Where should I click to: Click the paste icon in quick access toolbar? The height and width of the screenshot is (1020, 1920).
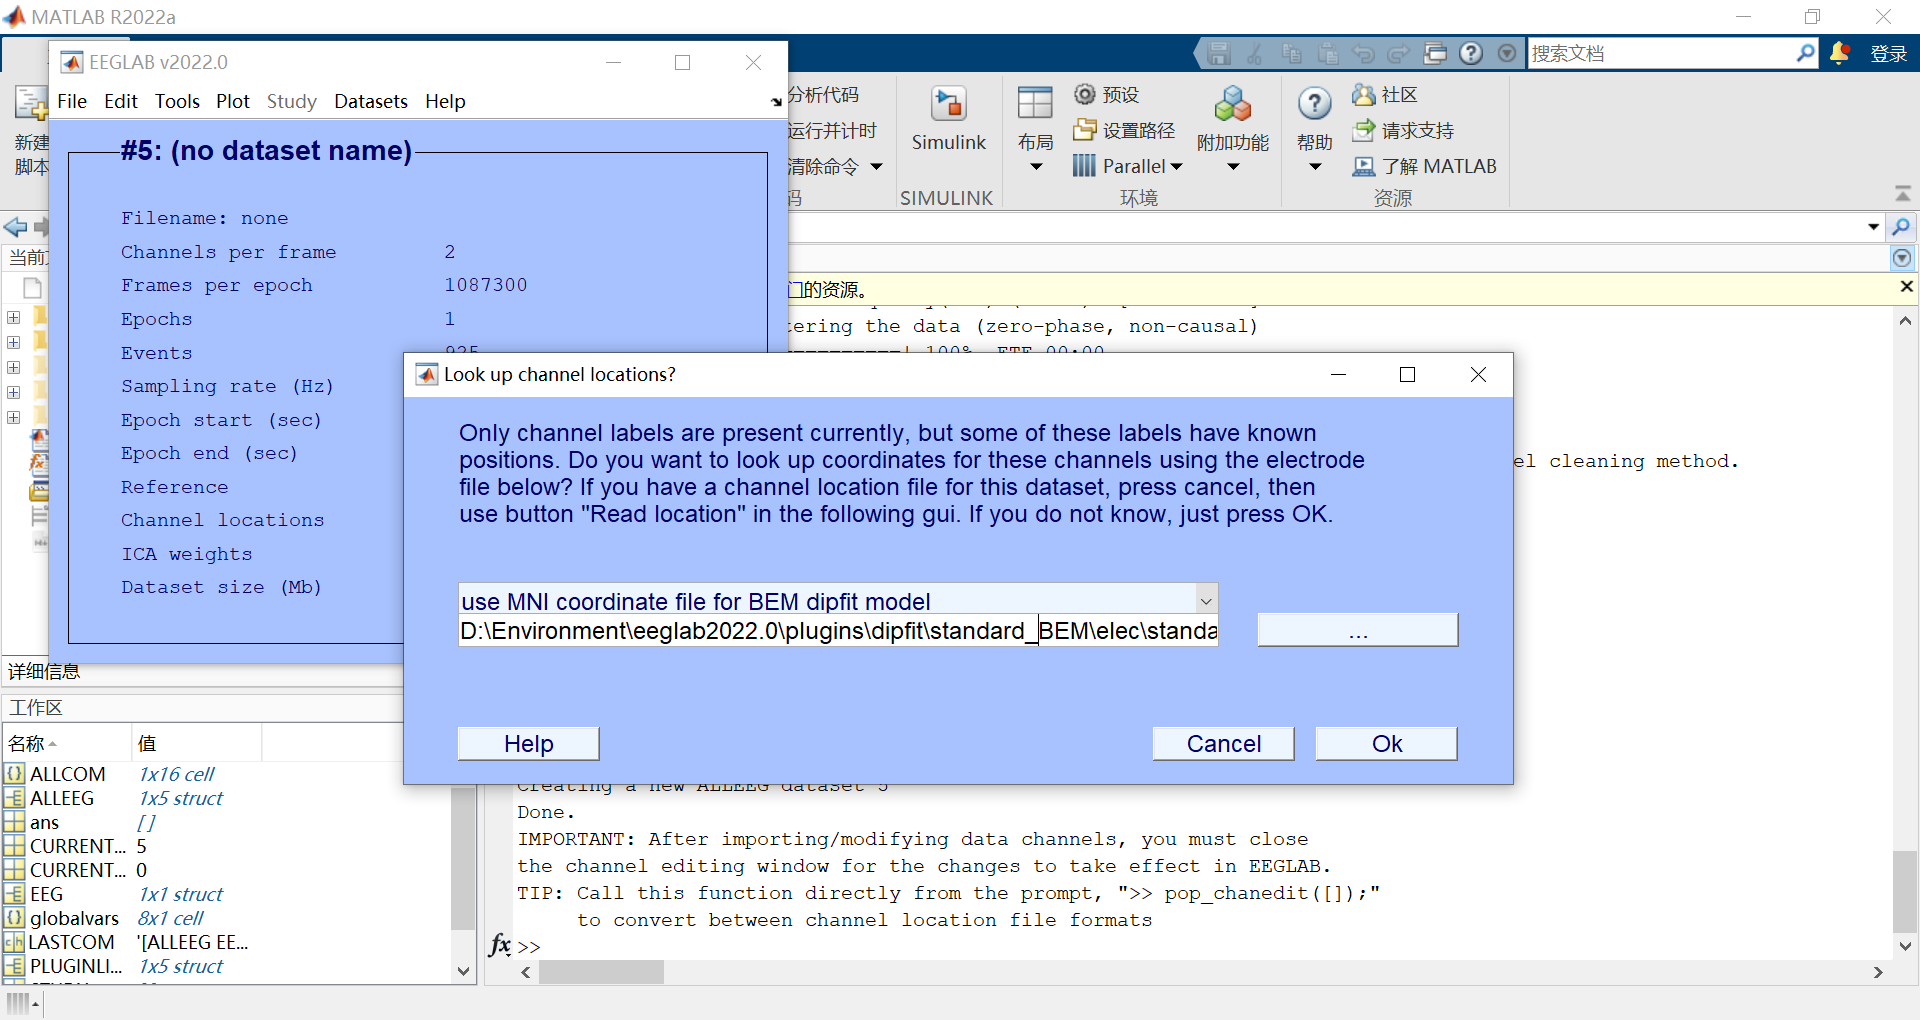click(x=1327, y=53)
